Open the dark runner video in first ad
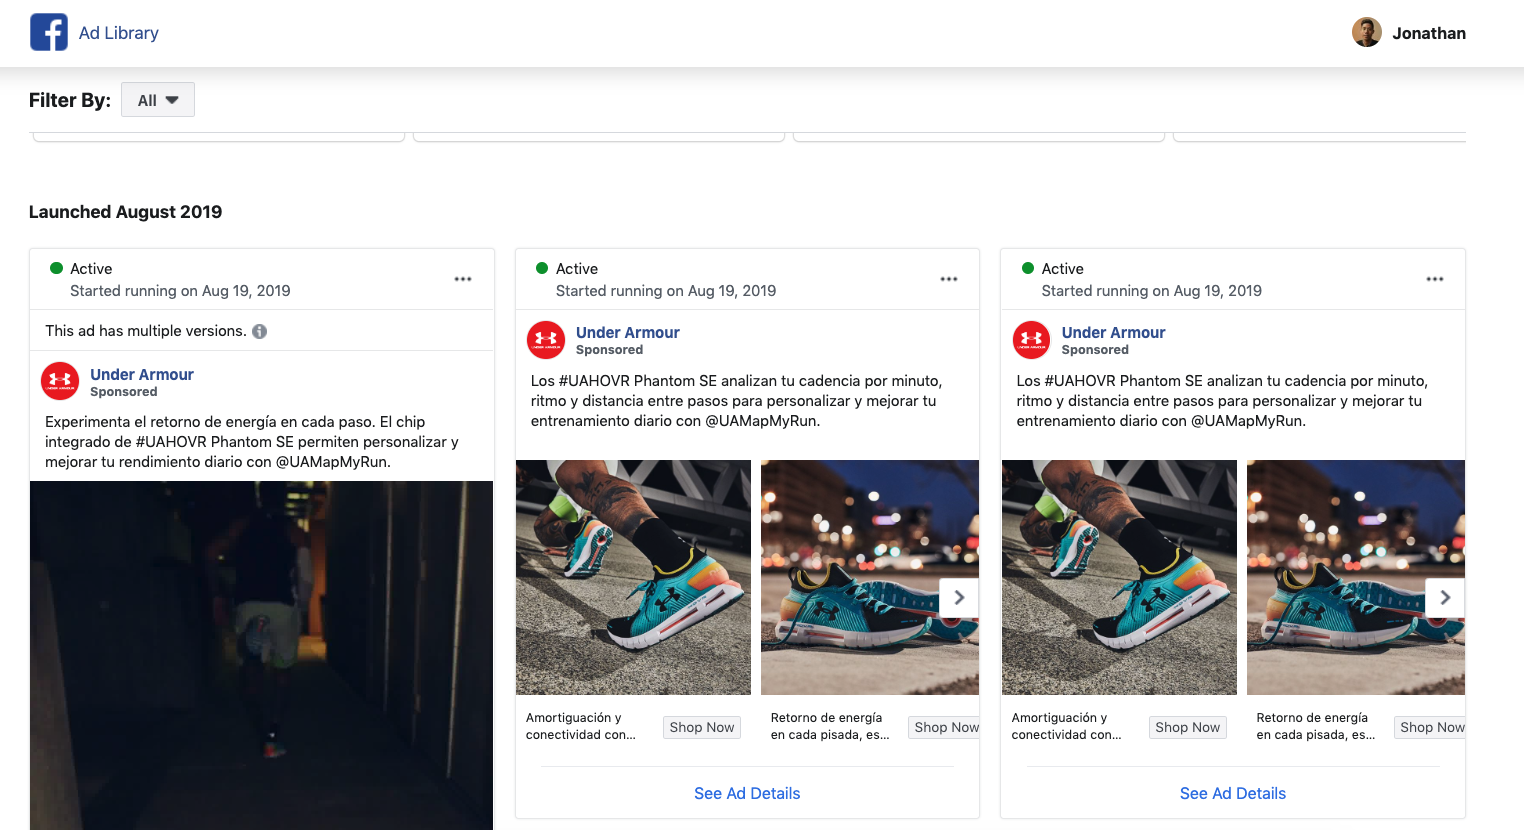The width and height of the screenshot is (1524, 830). [262, 655]
